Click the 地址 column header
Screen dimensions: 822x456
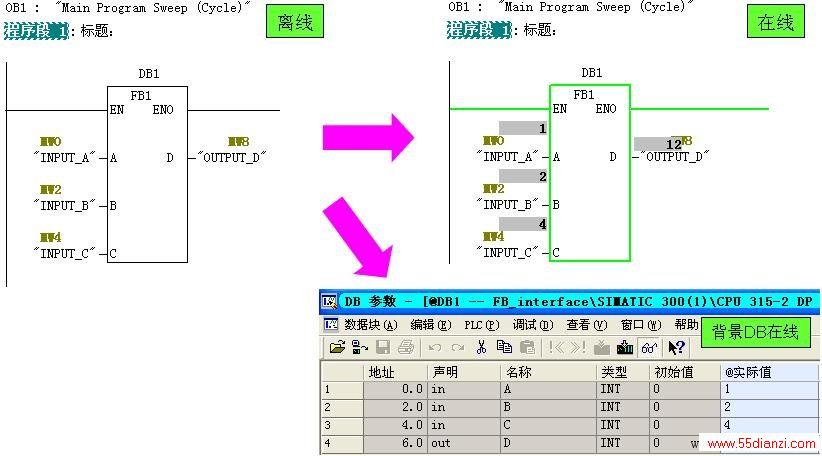click(x=395, y=372)
